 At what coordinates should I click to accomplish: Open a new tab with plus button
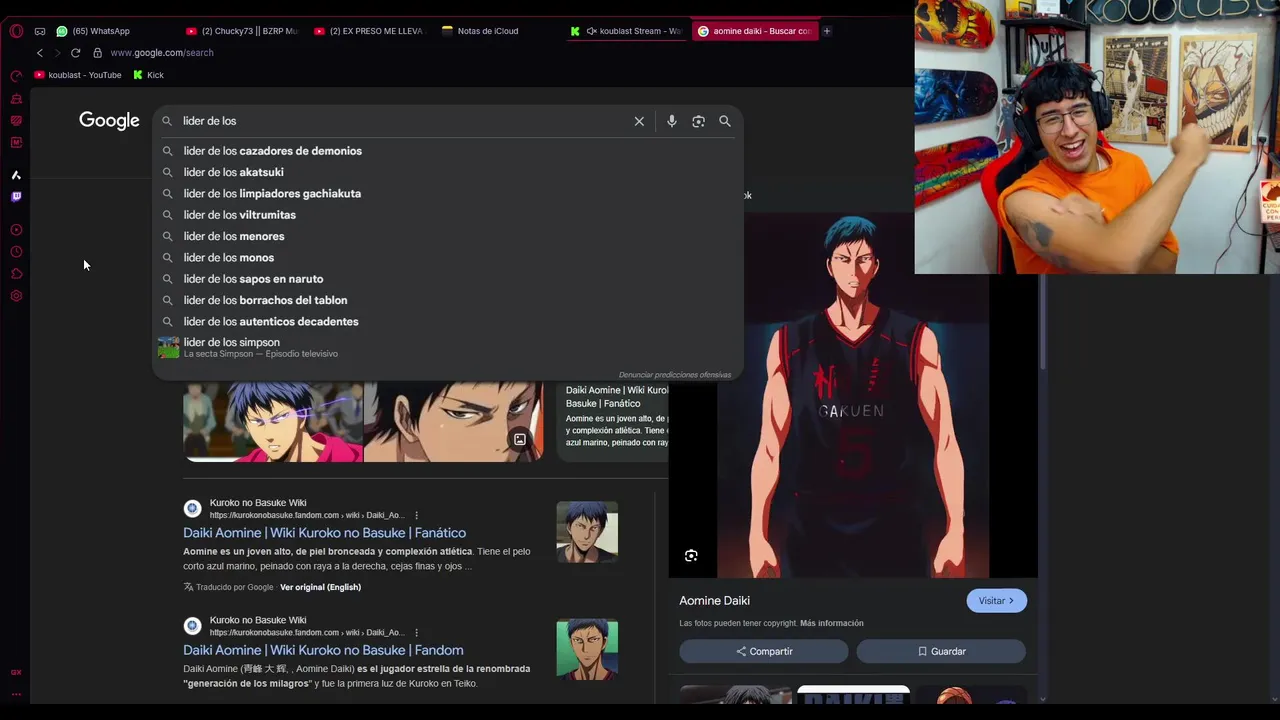(x=827, y=31)
